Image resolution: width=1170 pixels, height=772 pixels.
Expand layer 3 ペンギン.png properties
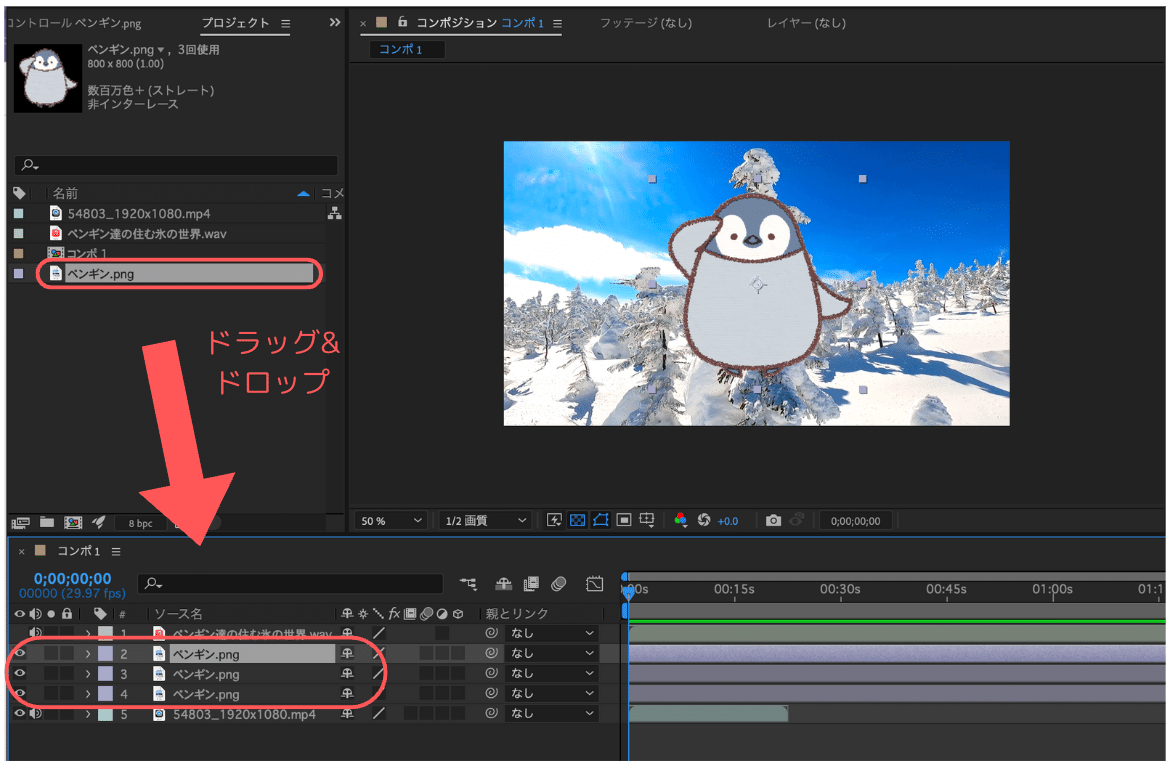(x=88, y=674)
